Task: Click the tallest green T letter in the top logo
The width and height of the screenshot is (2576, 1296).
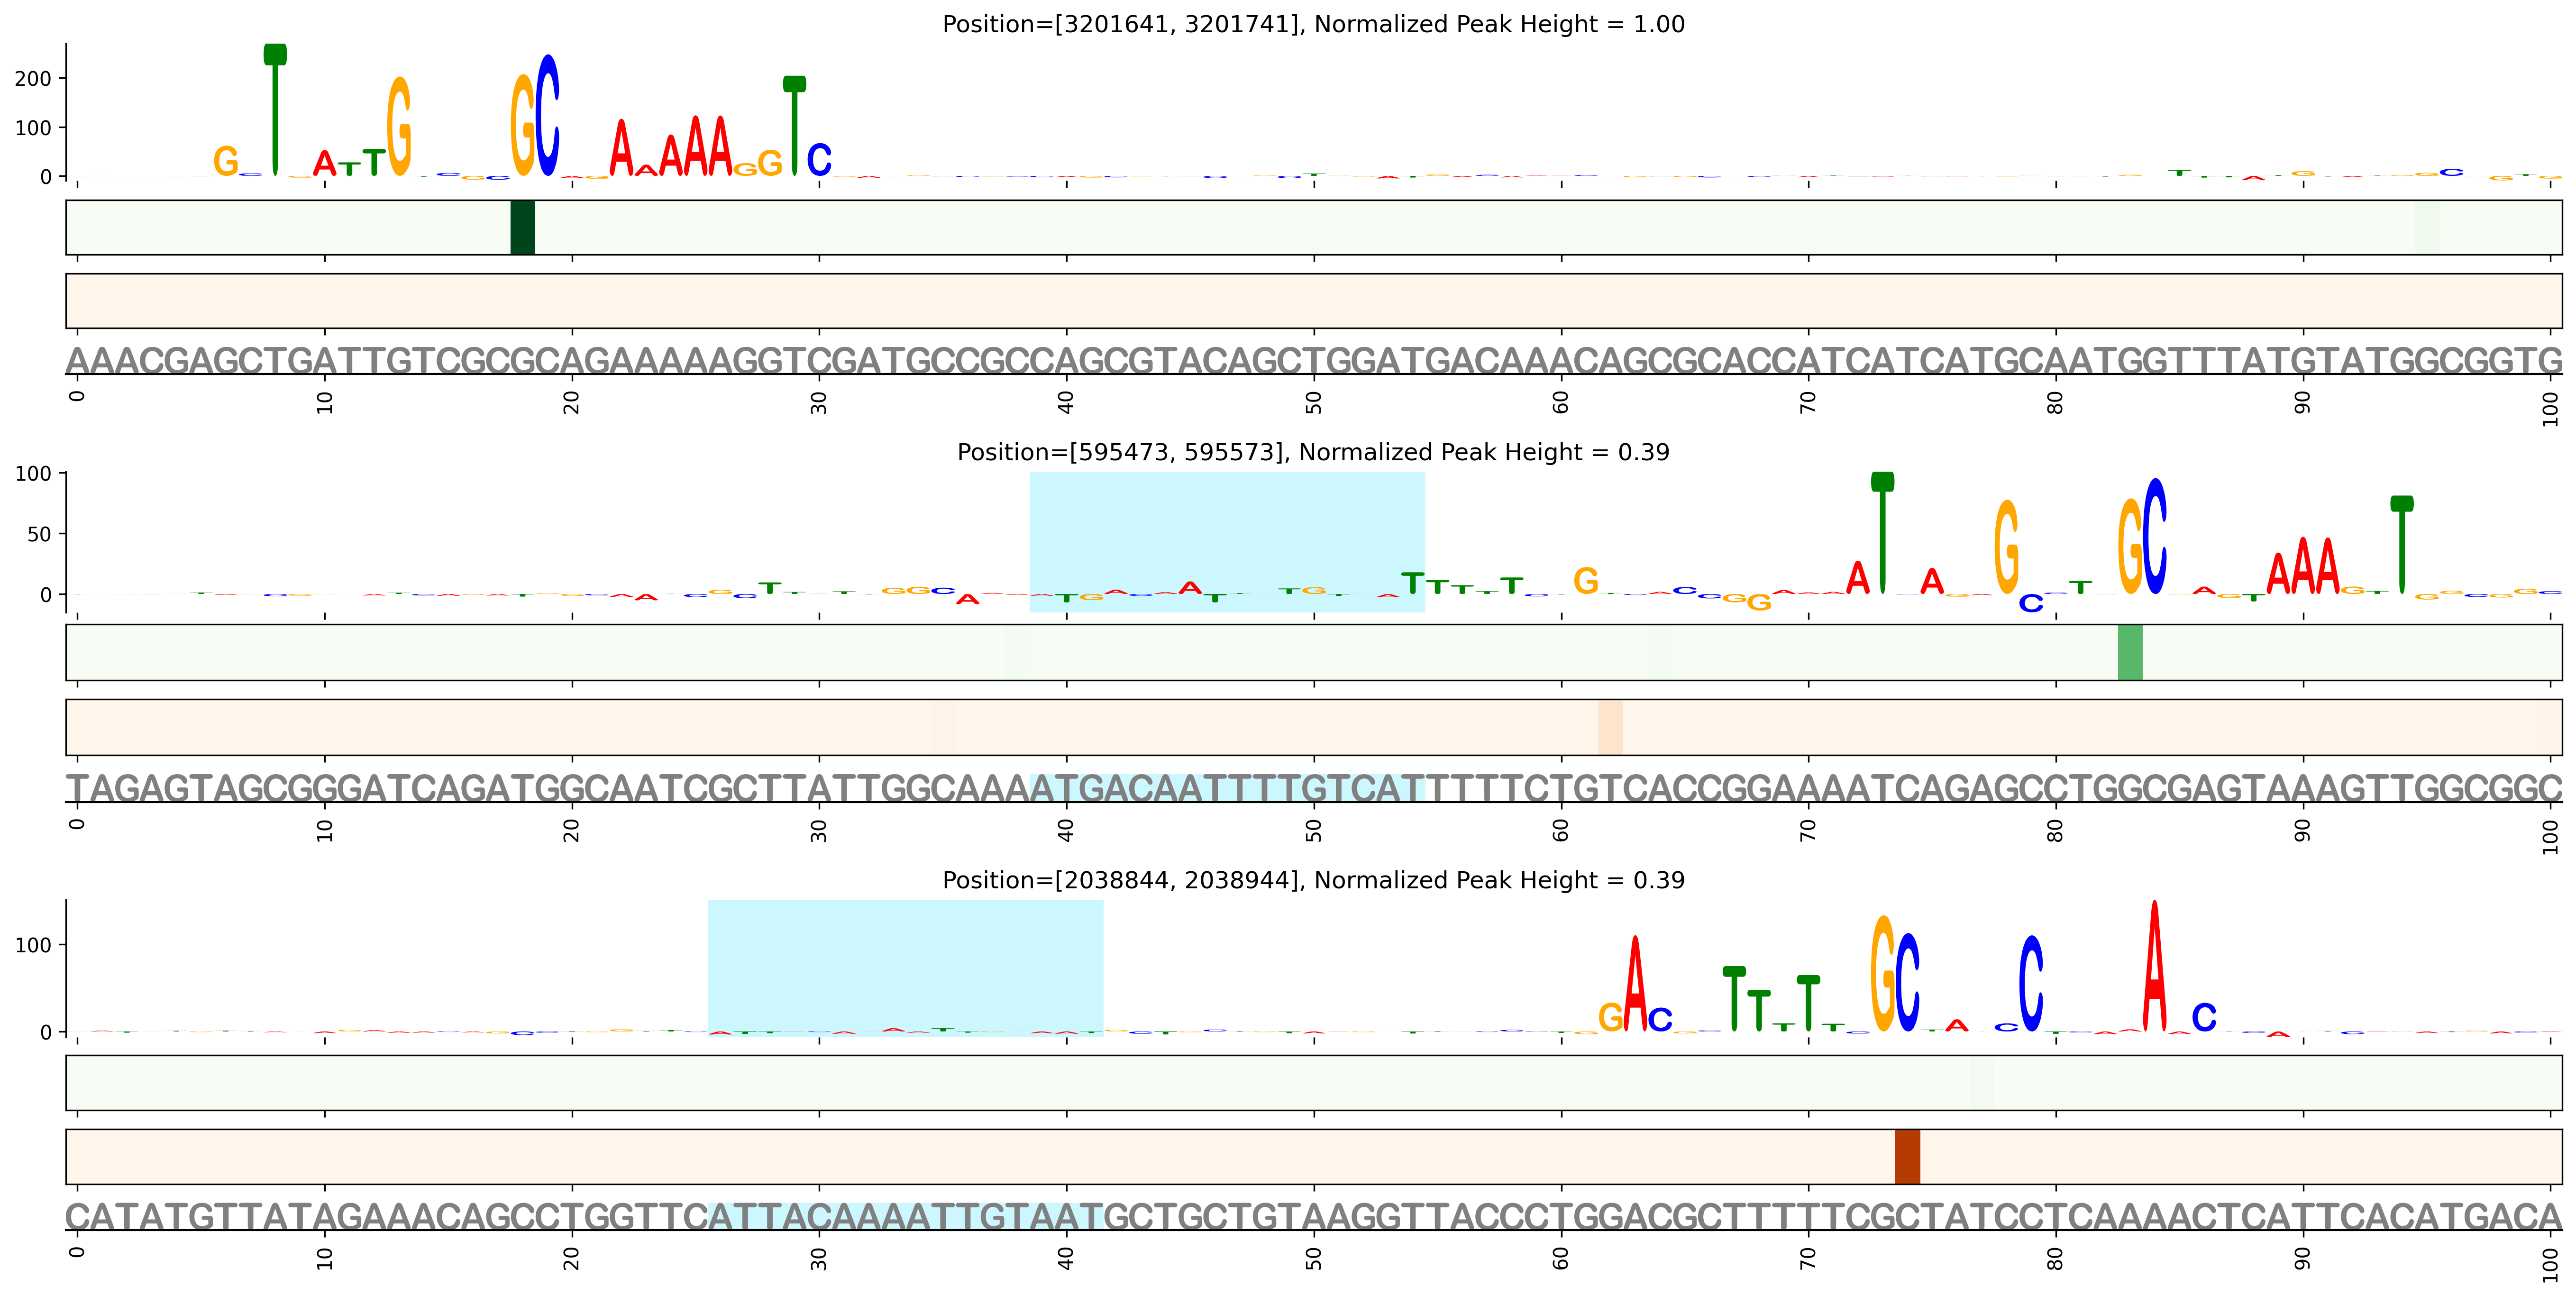Action: point(275,110)
